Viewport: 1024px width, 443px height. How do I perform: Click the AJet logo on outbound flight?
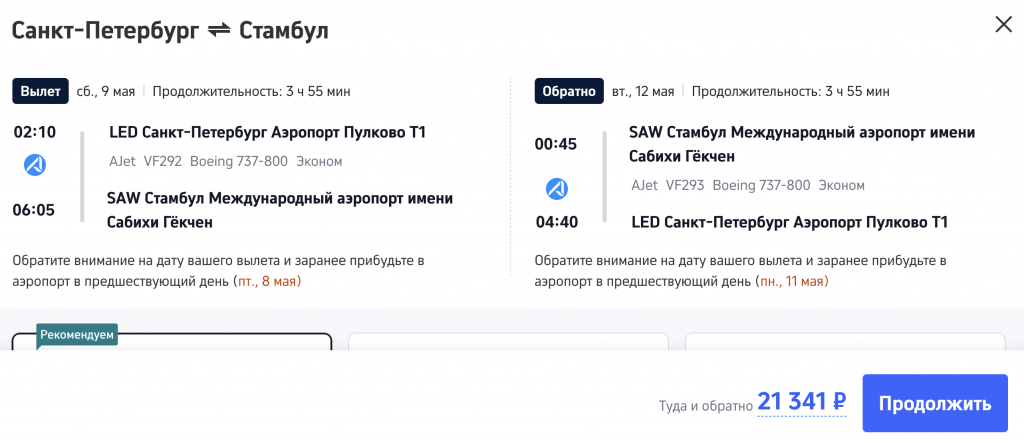[x=35, y=165]
